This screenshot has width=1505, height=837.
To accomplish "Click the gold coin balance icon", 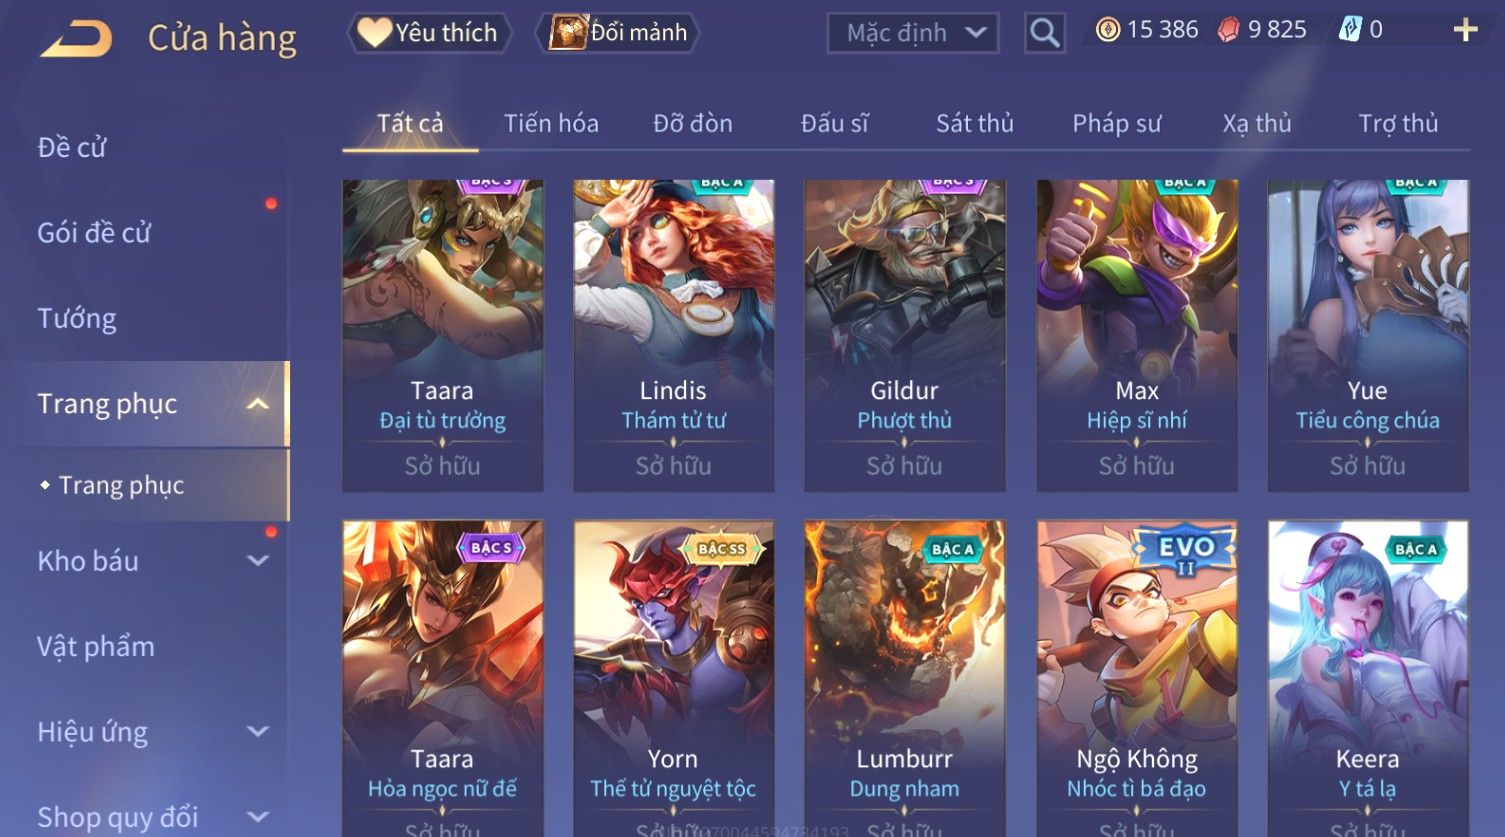I will click(x=1107, y=30).
